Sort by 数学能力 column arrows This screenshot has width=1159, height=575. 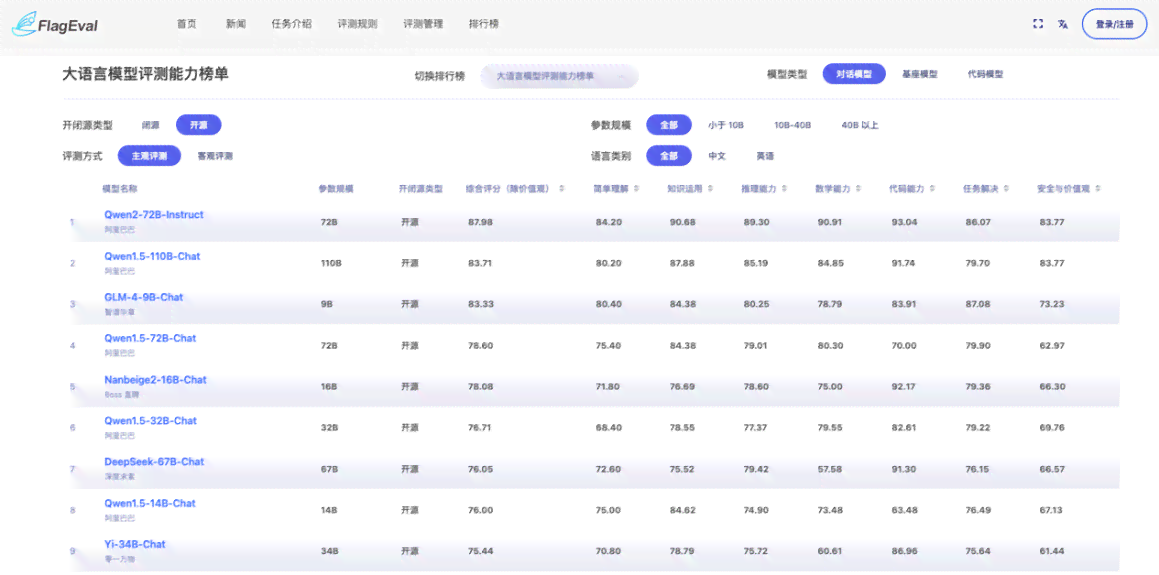pyautogui.click(x=858, y=189)
